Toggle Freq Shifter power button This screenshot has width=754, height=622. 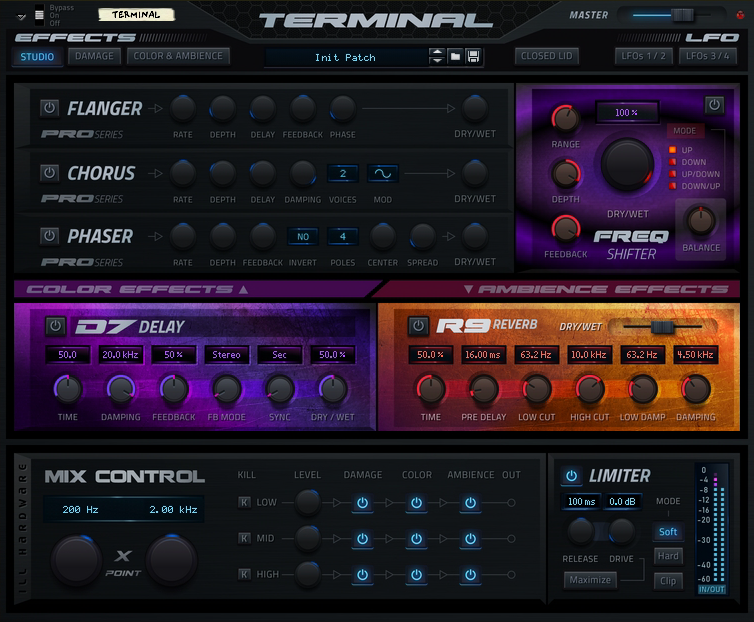pyautogui.click(x=714, y=105)
